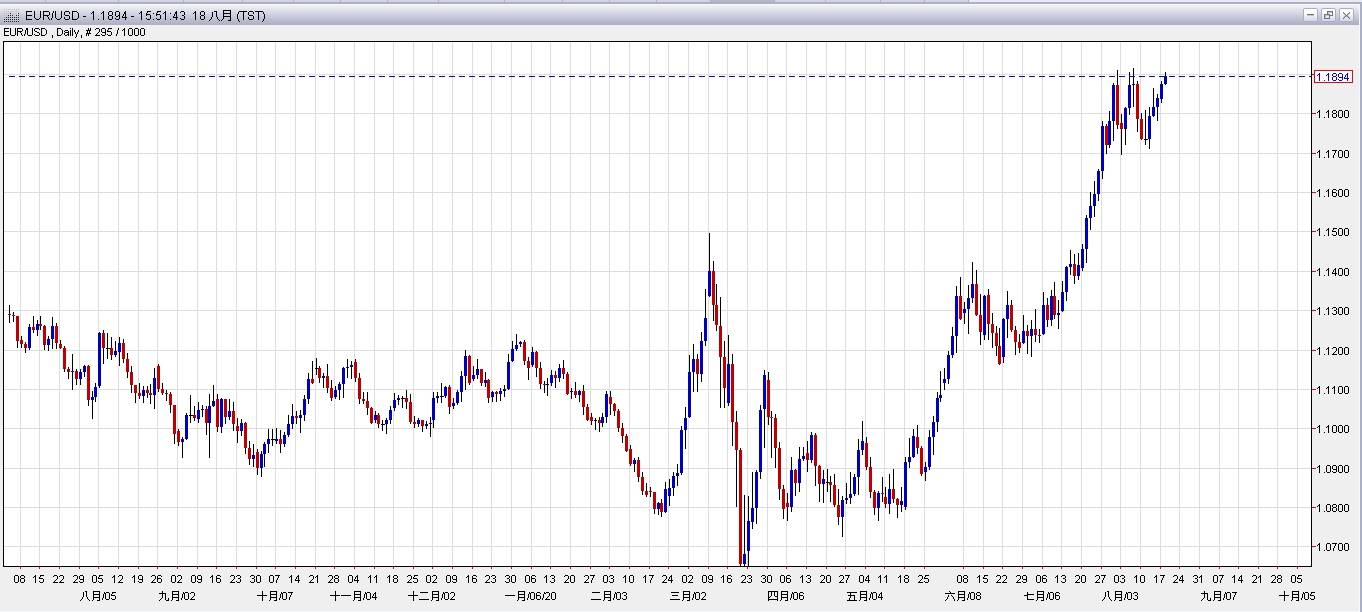The height and width of the screenshot is (612, 1362).
Task: Click the 八月/05 date label
Action: 98,596
